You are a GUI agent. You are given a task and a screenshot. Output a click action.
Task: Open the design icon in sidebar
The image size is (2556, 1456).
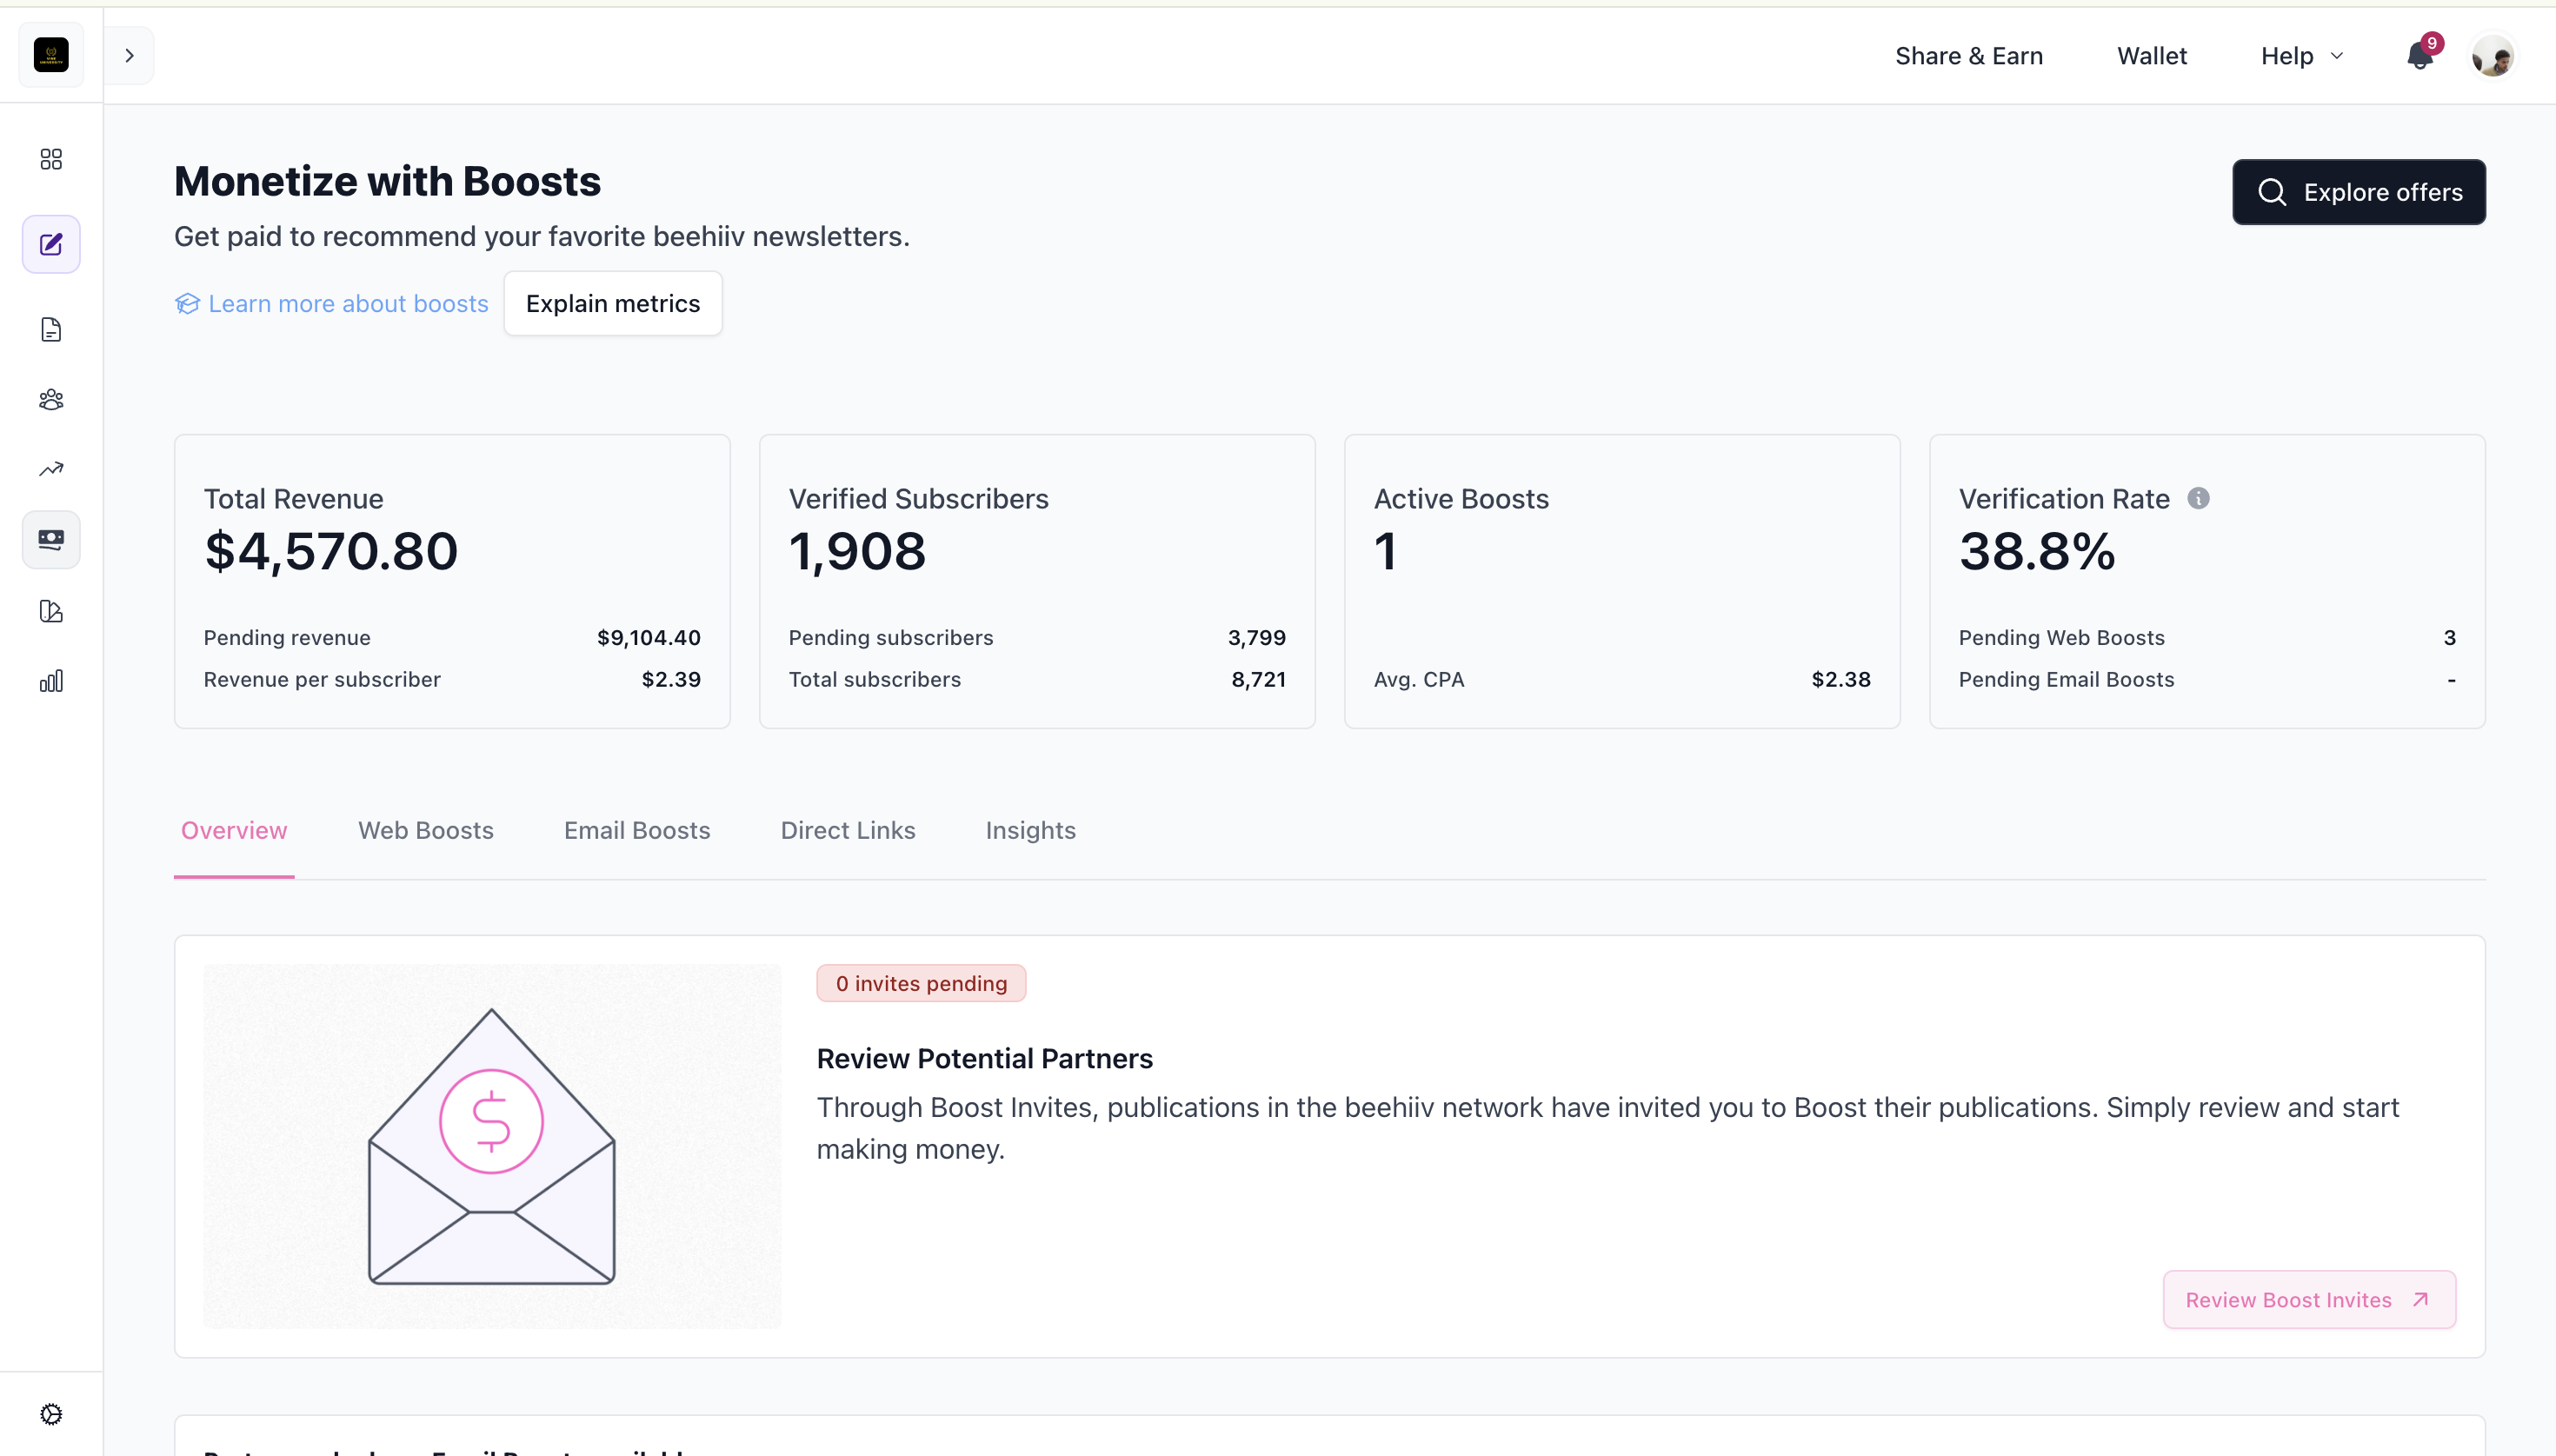(x=51, y=611)
